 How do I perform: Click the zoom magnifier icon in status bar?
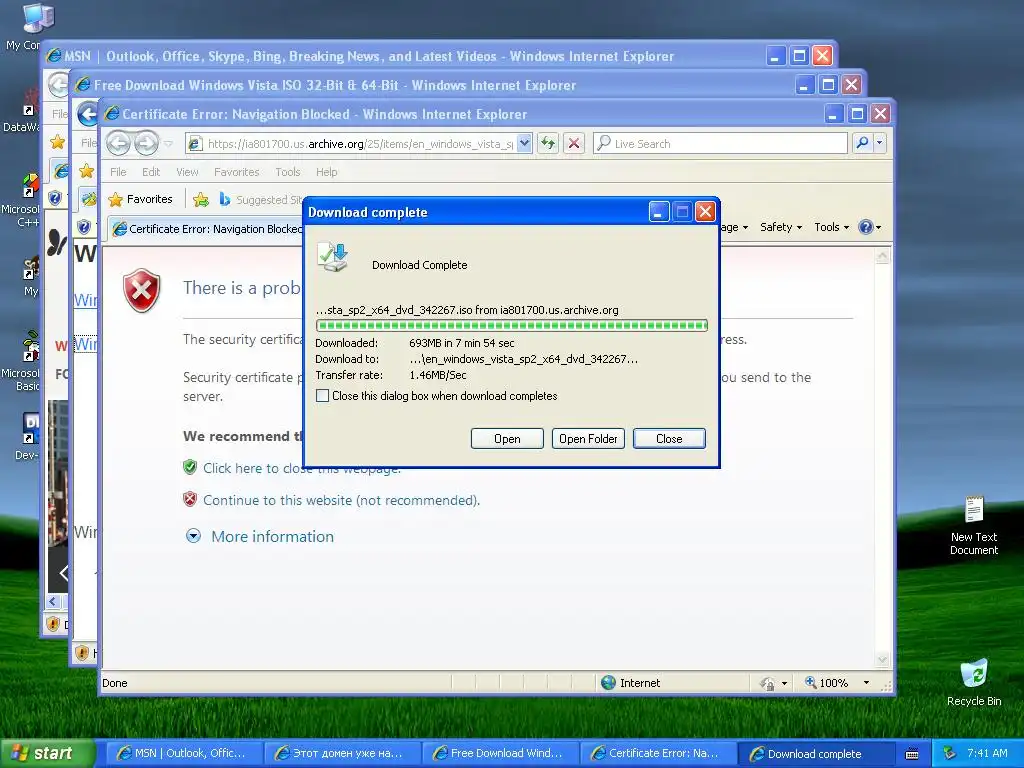pyautogui.click(x=810, y=682)
